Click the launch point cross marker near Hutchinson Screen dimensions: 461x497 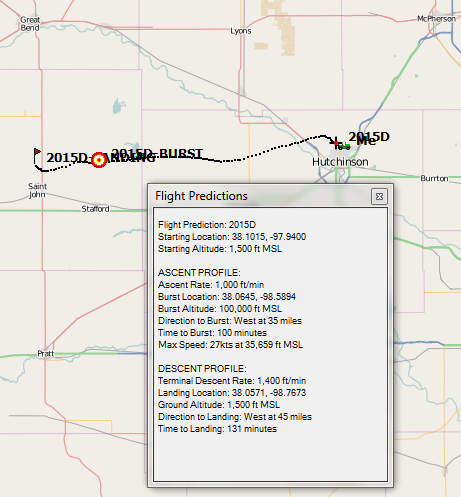[336, 142]
